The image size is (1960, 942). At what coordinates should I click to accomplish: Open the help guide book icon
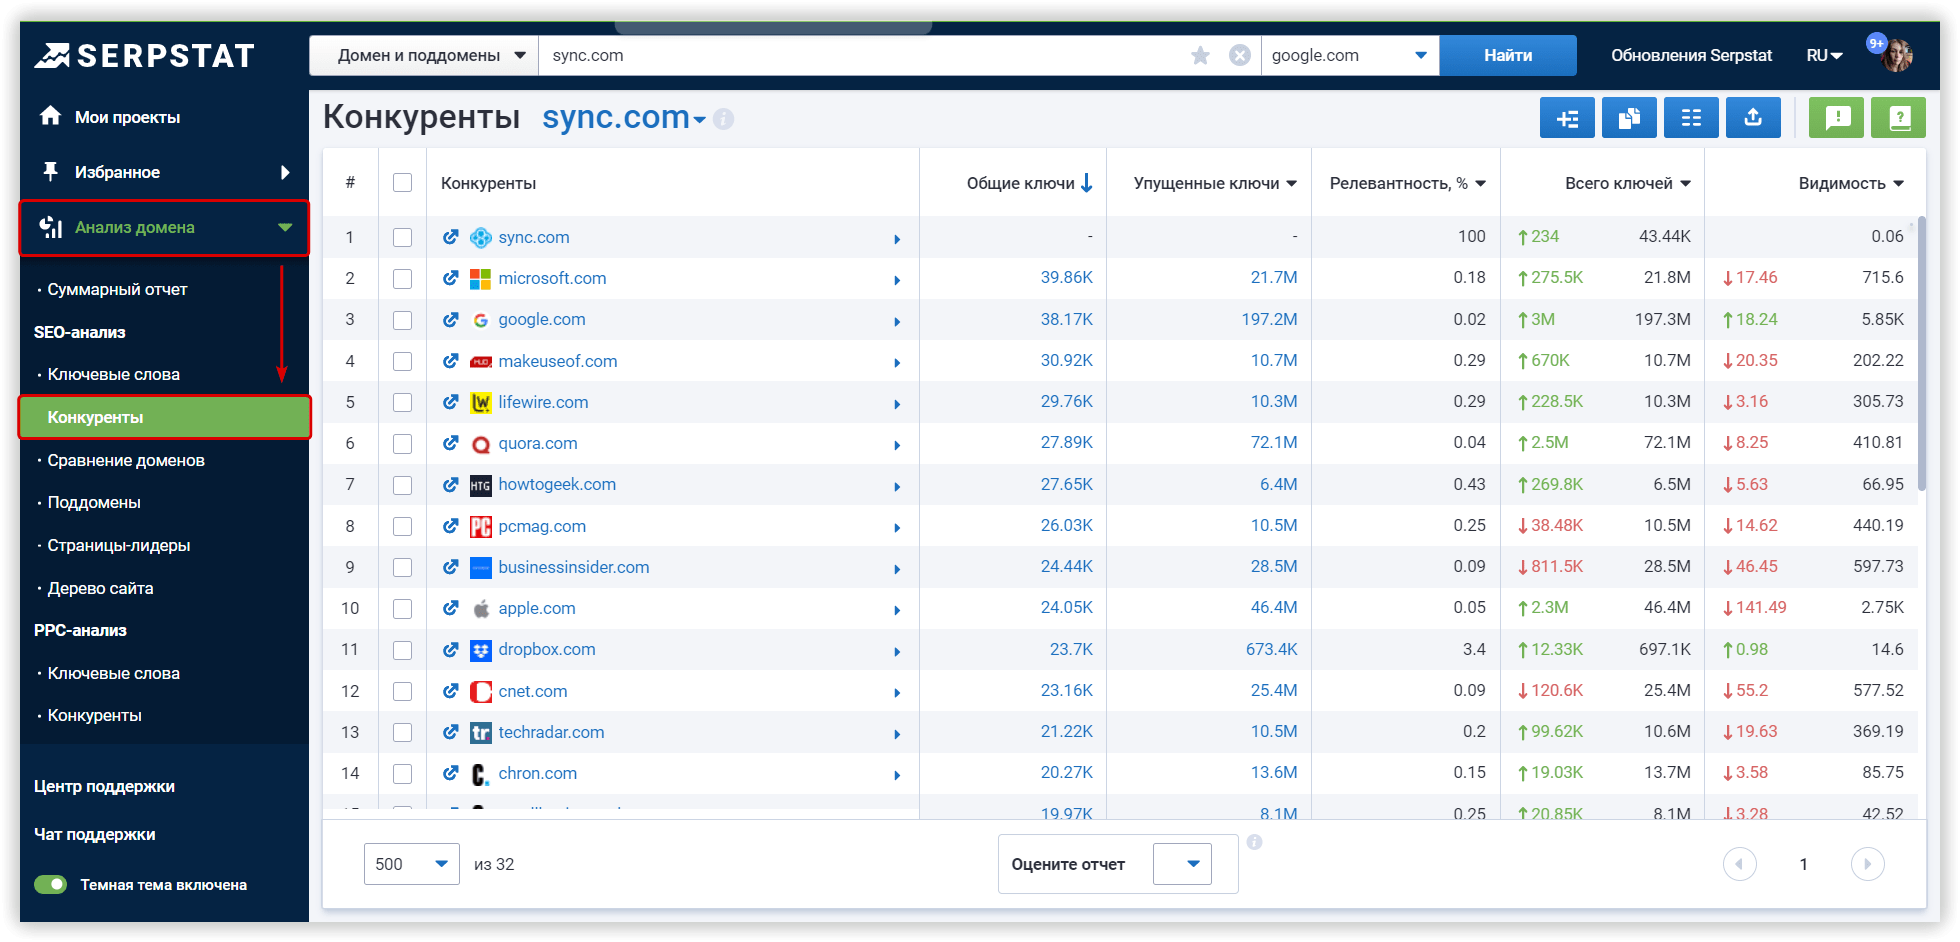point(1898,117)
